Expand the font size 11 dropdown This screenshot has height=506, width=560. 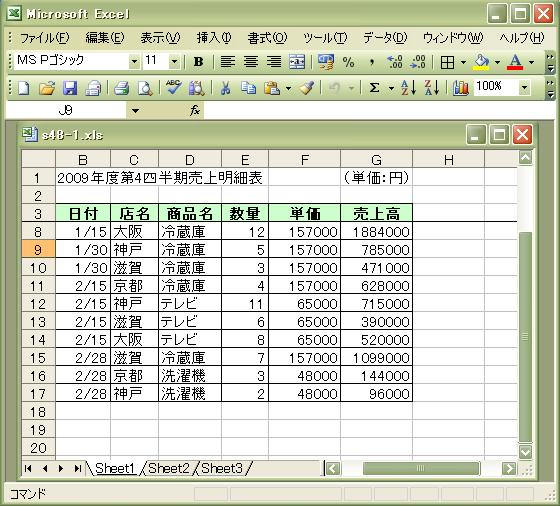tap(174, 62)
